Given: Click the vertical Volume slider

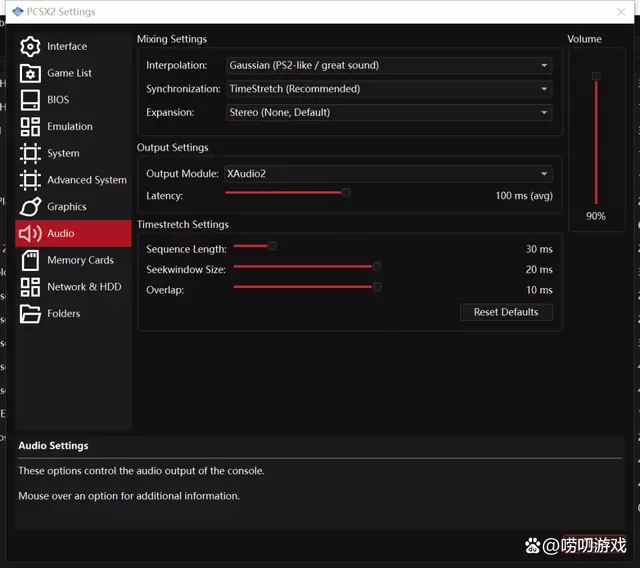Looking at the screenshot, I should tap(596, 138).
